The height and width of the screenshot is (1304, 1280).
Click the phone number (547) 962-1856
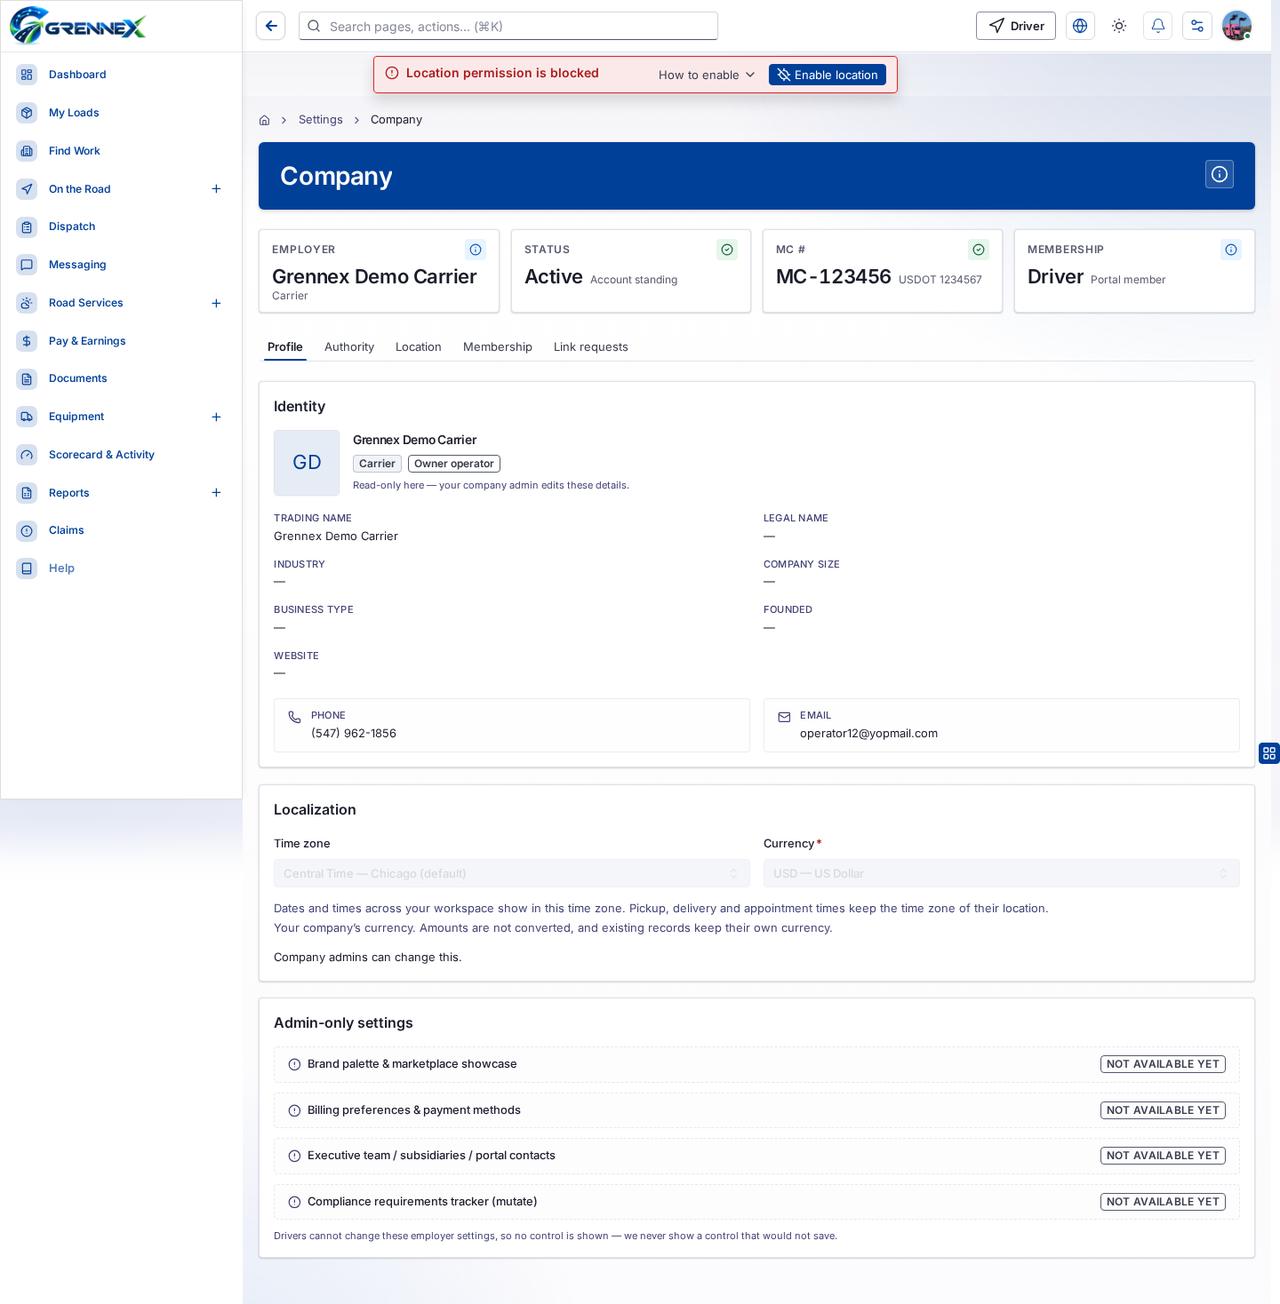pyautogui.click(x=354, y=733)
